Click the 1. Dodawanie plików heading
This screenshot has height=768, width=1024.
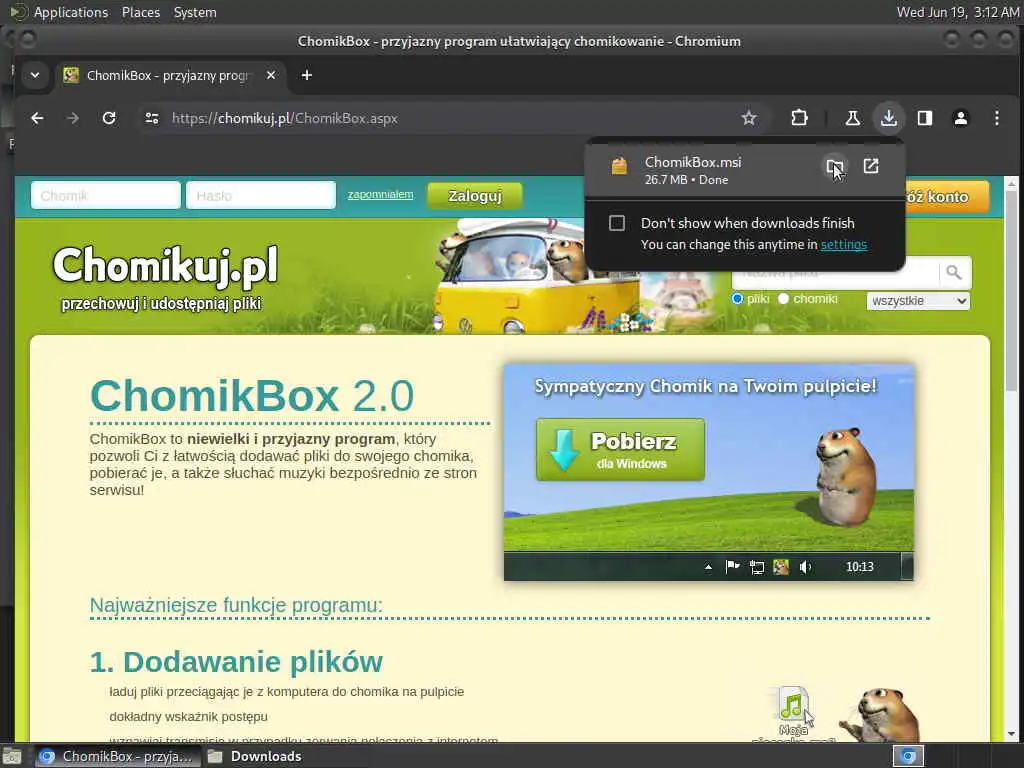click(236, 662)
